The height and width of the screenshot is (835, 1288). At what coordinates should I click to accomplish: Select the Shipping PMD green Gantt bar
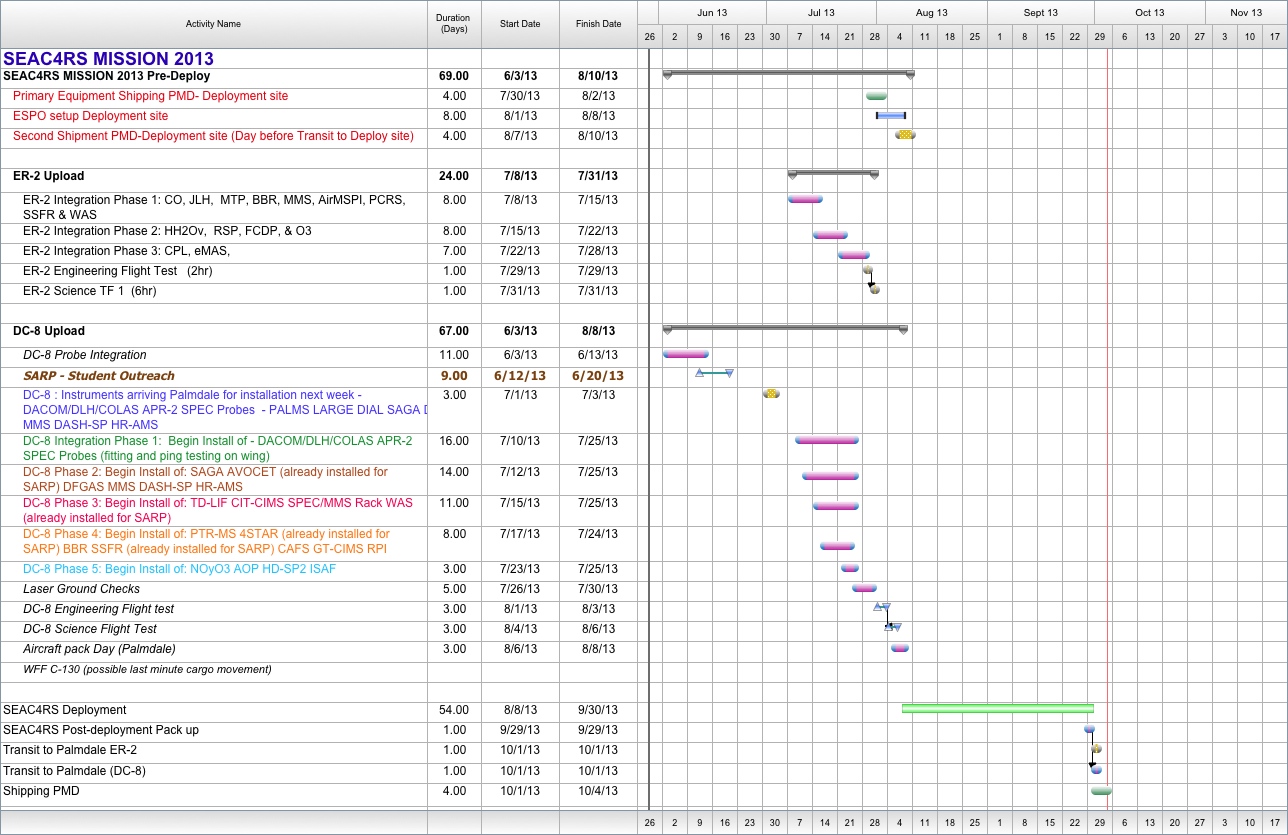coord(1101,791)
